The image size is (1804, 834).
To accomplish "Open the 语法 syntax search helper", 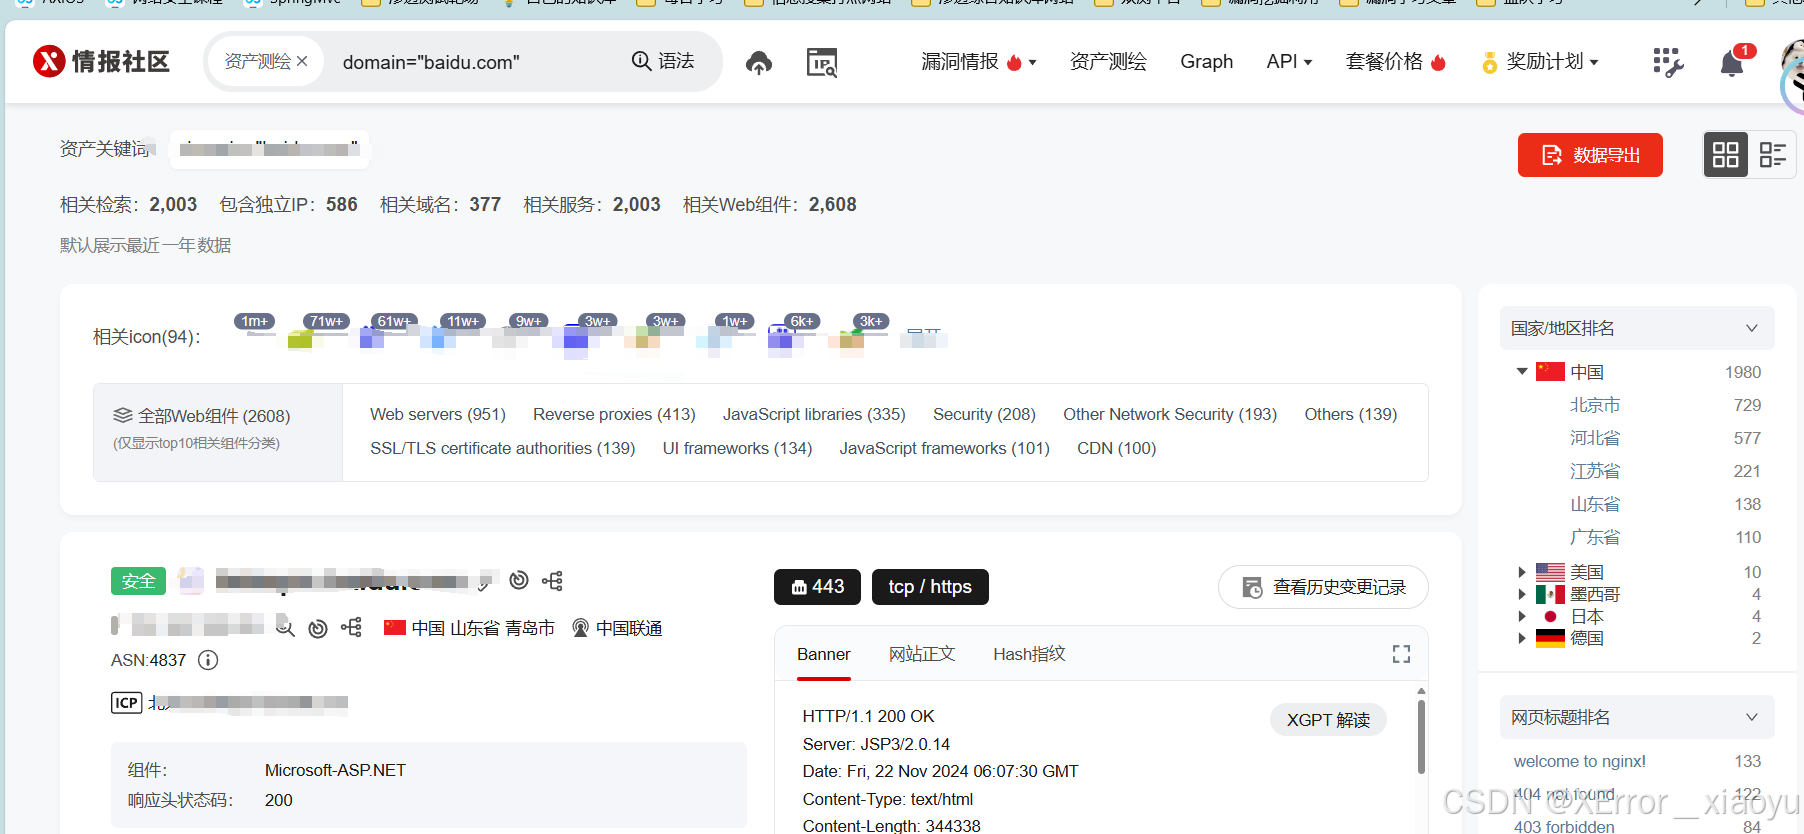I will 663,61.
